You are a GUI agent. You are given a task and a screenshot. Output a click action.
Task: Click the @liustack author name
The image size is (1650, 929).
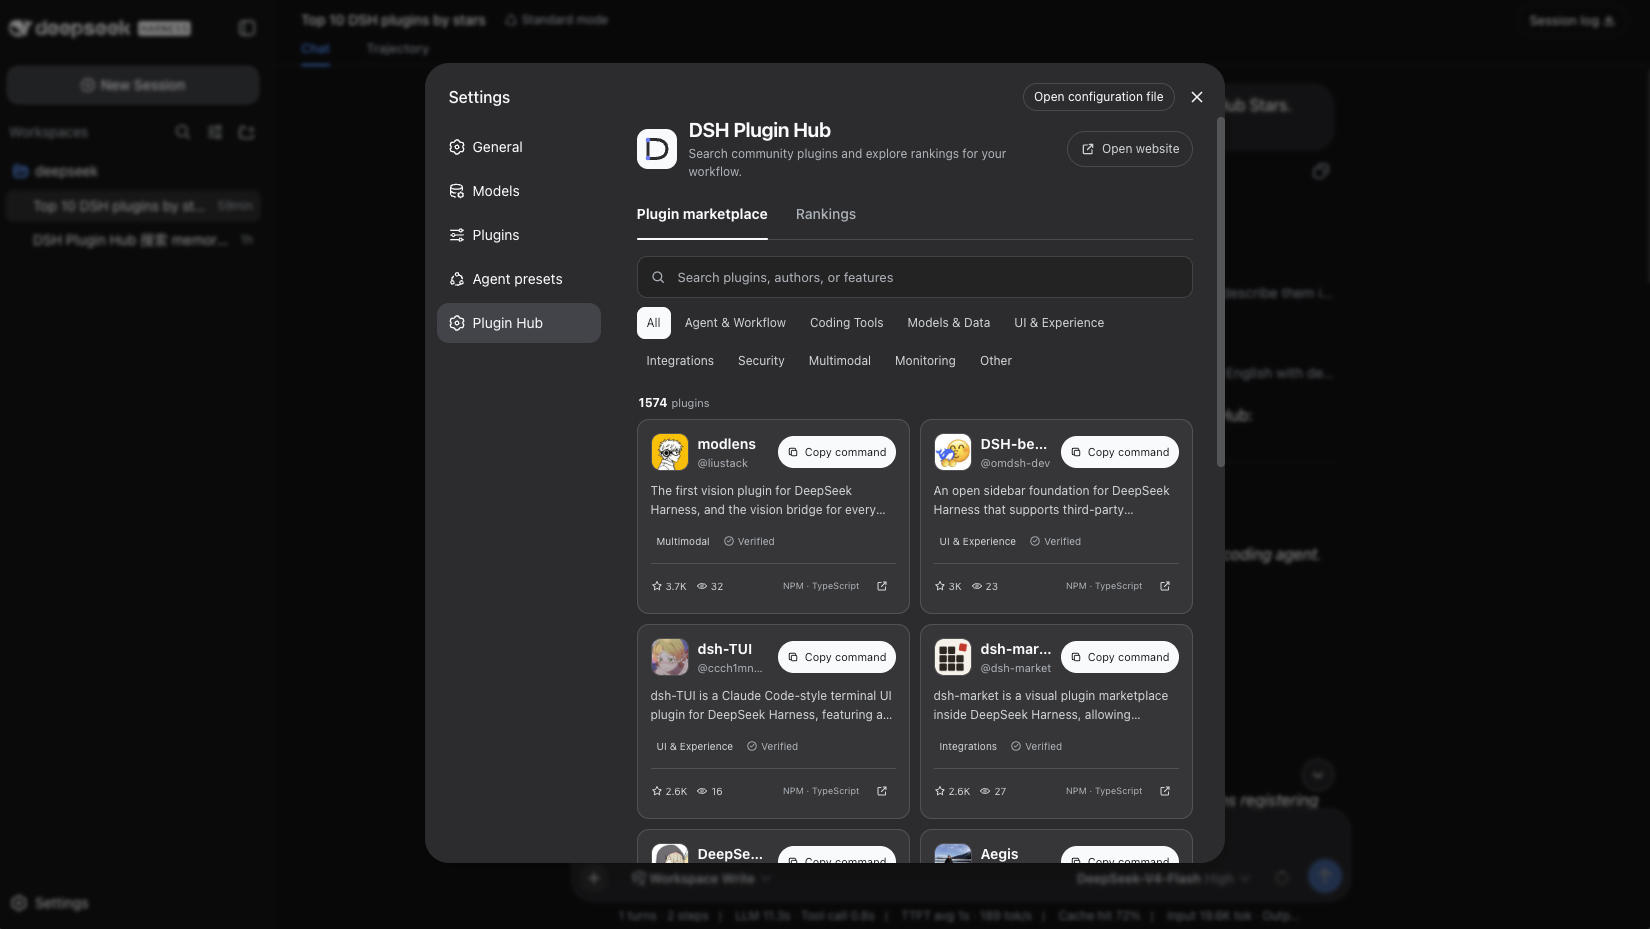tap(723, 464)
